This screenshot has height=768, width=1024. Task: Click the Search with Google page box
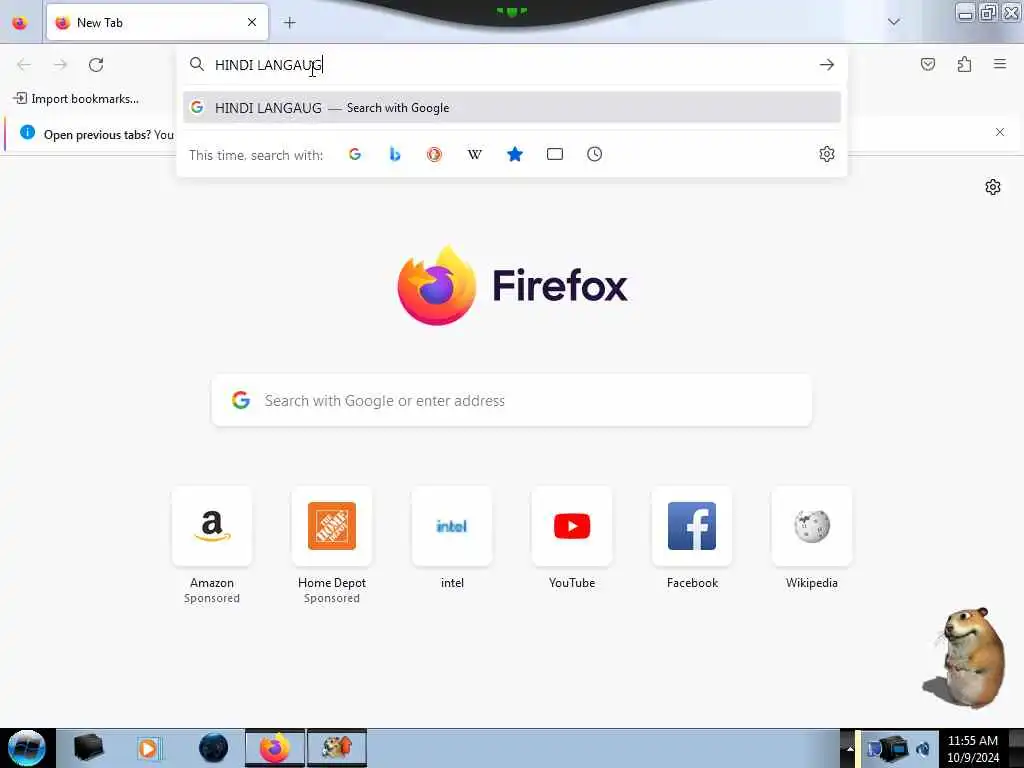(x=512, y=400)
